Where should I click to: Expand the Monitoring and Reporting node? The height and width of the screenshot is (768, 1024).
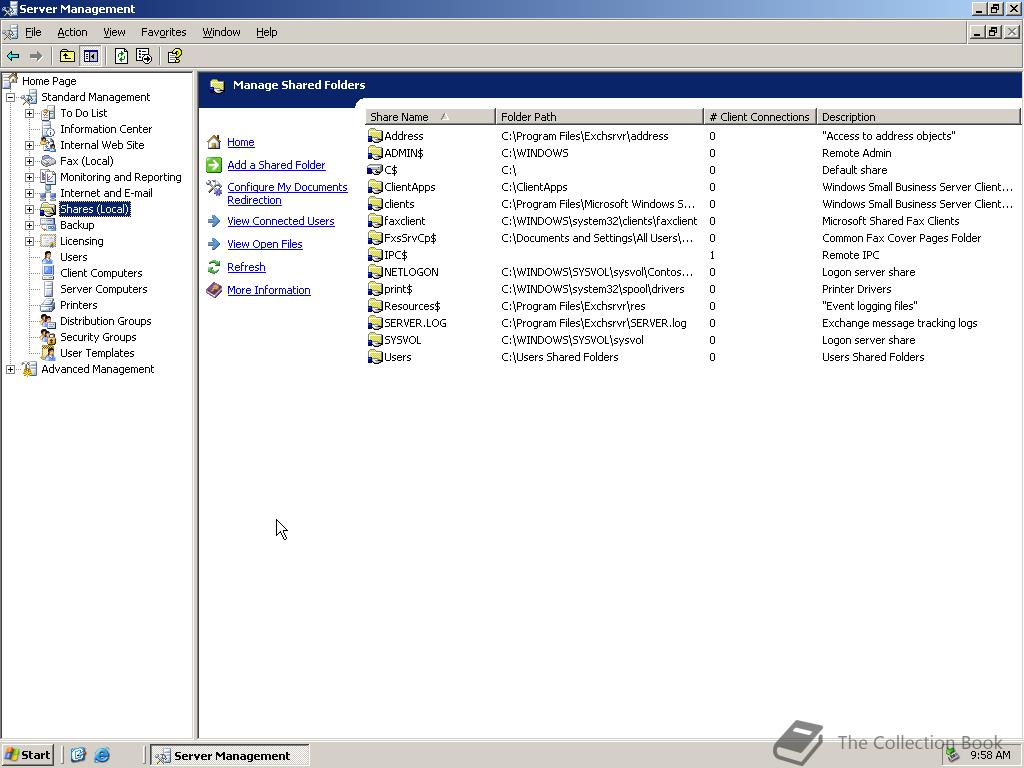pyautogui.click(x=29, y=177)
